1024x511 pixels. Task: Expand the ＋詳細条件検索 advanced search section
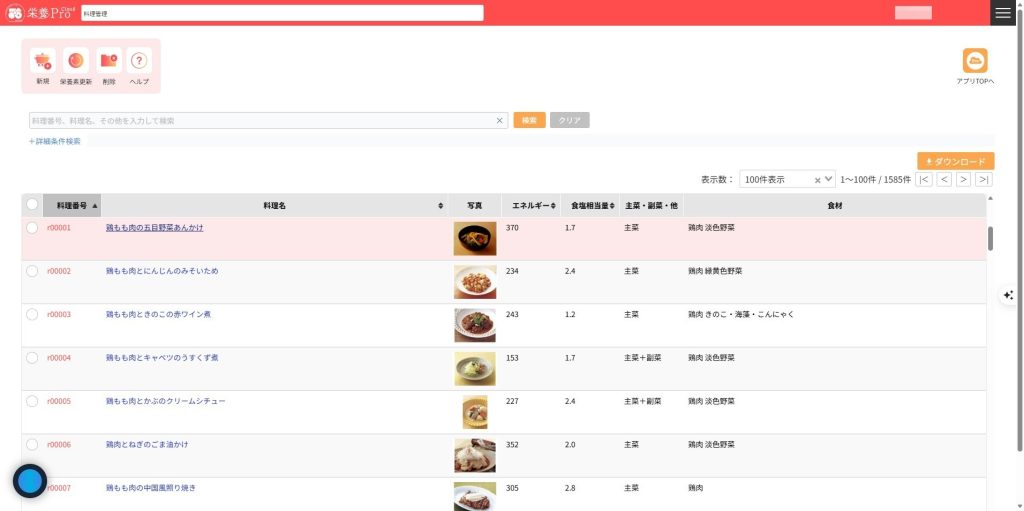55,141
